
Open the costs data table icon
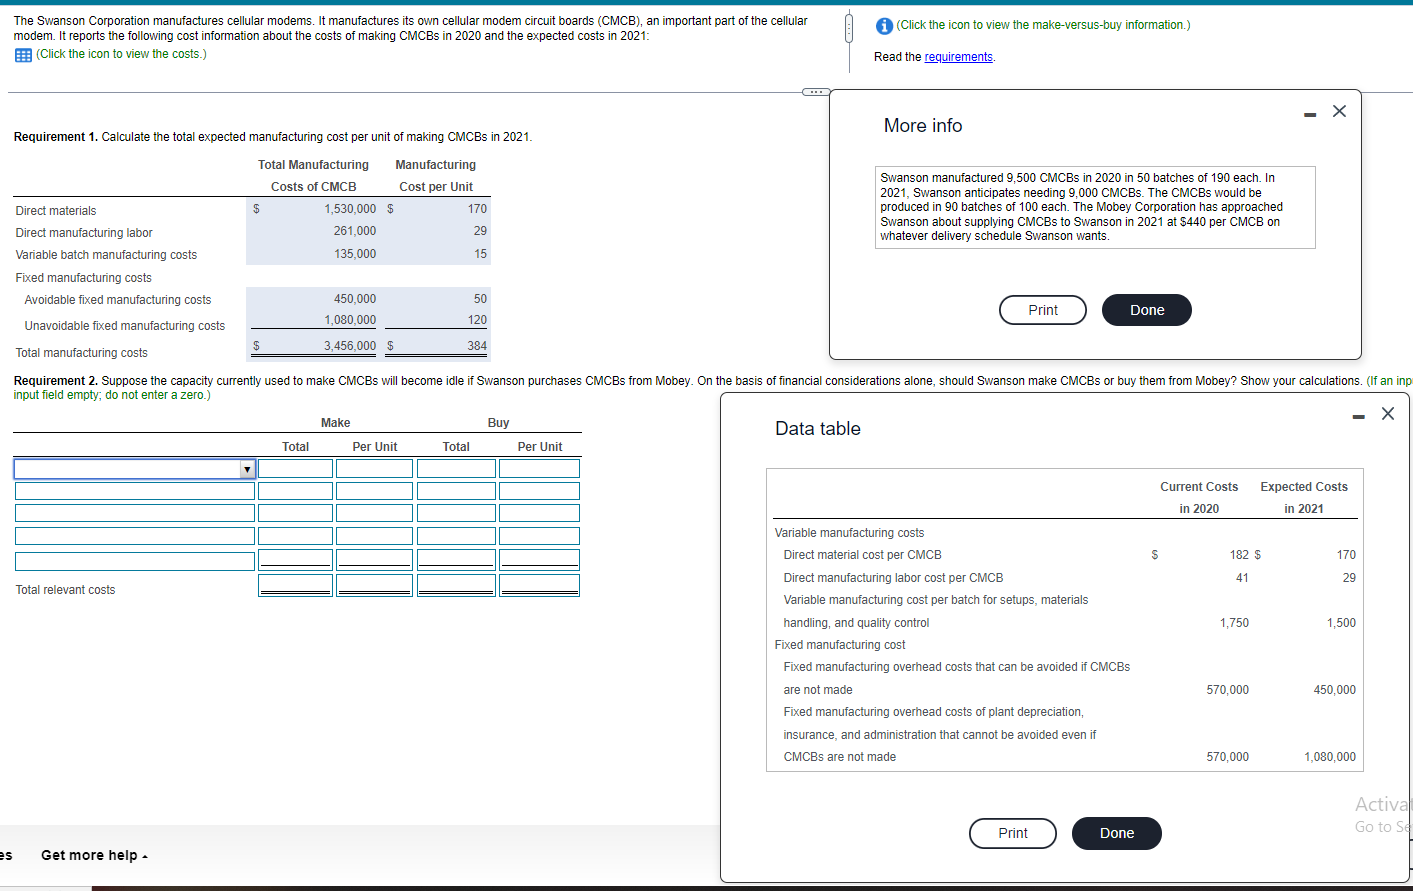click(23, 55)
